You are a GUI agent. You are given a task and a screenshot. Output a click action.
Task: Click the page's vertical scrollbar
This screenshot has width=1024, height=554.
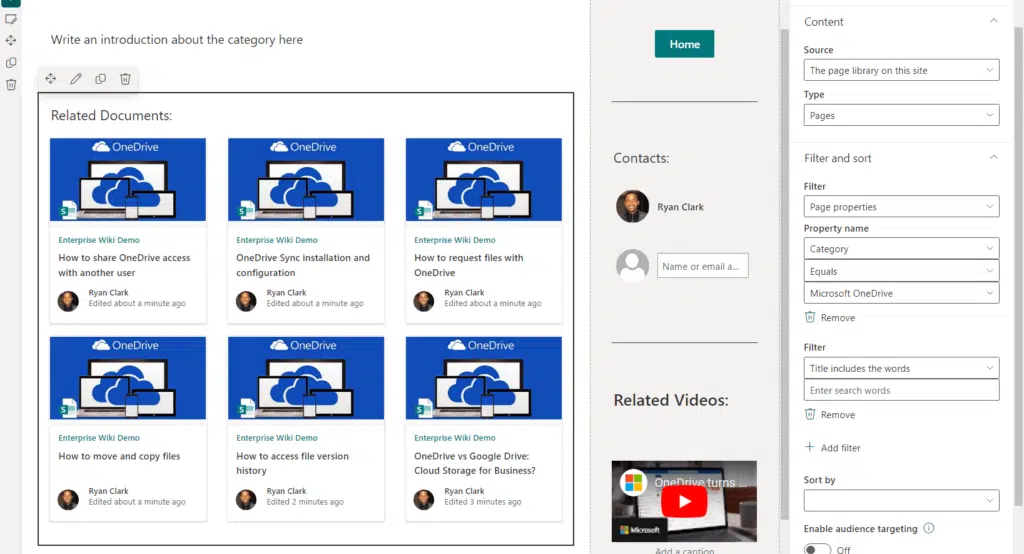coord(784,274)
